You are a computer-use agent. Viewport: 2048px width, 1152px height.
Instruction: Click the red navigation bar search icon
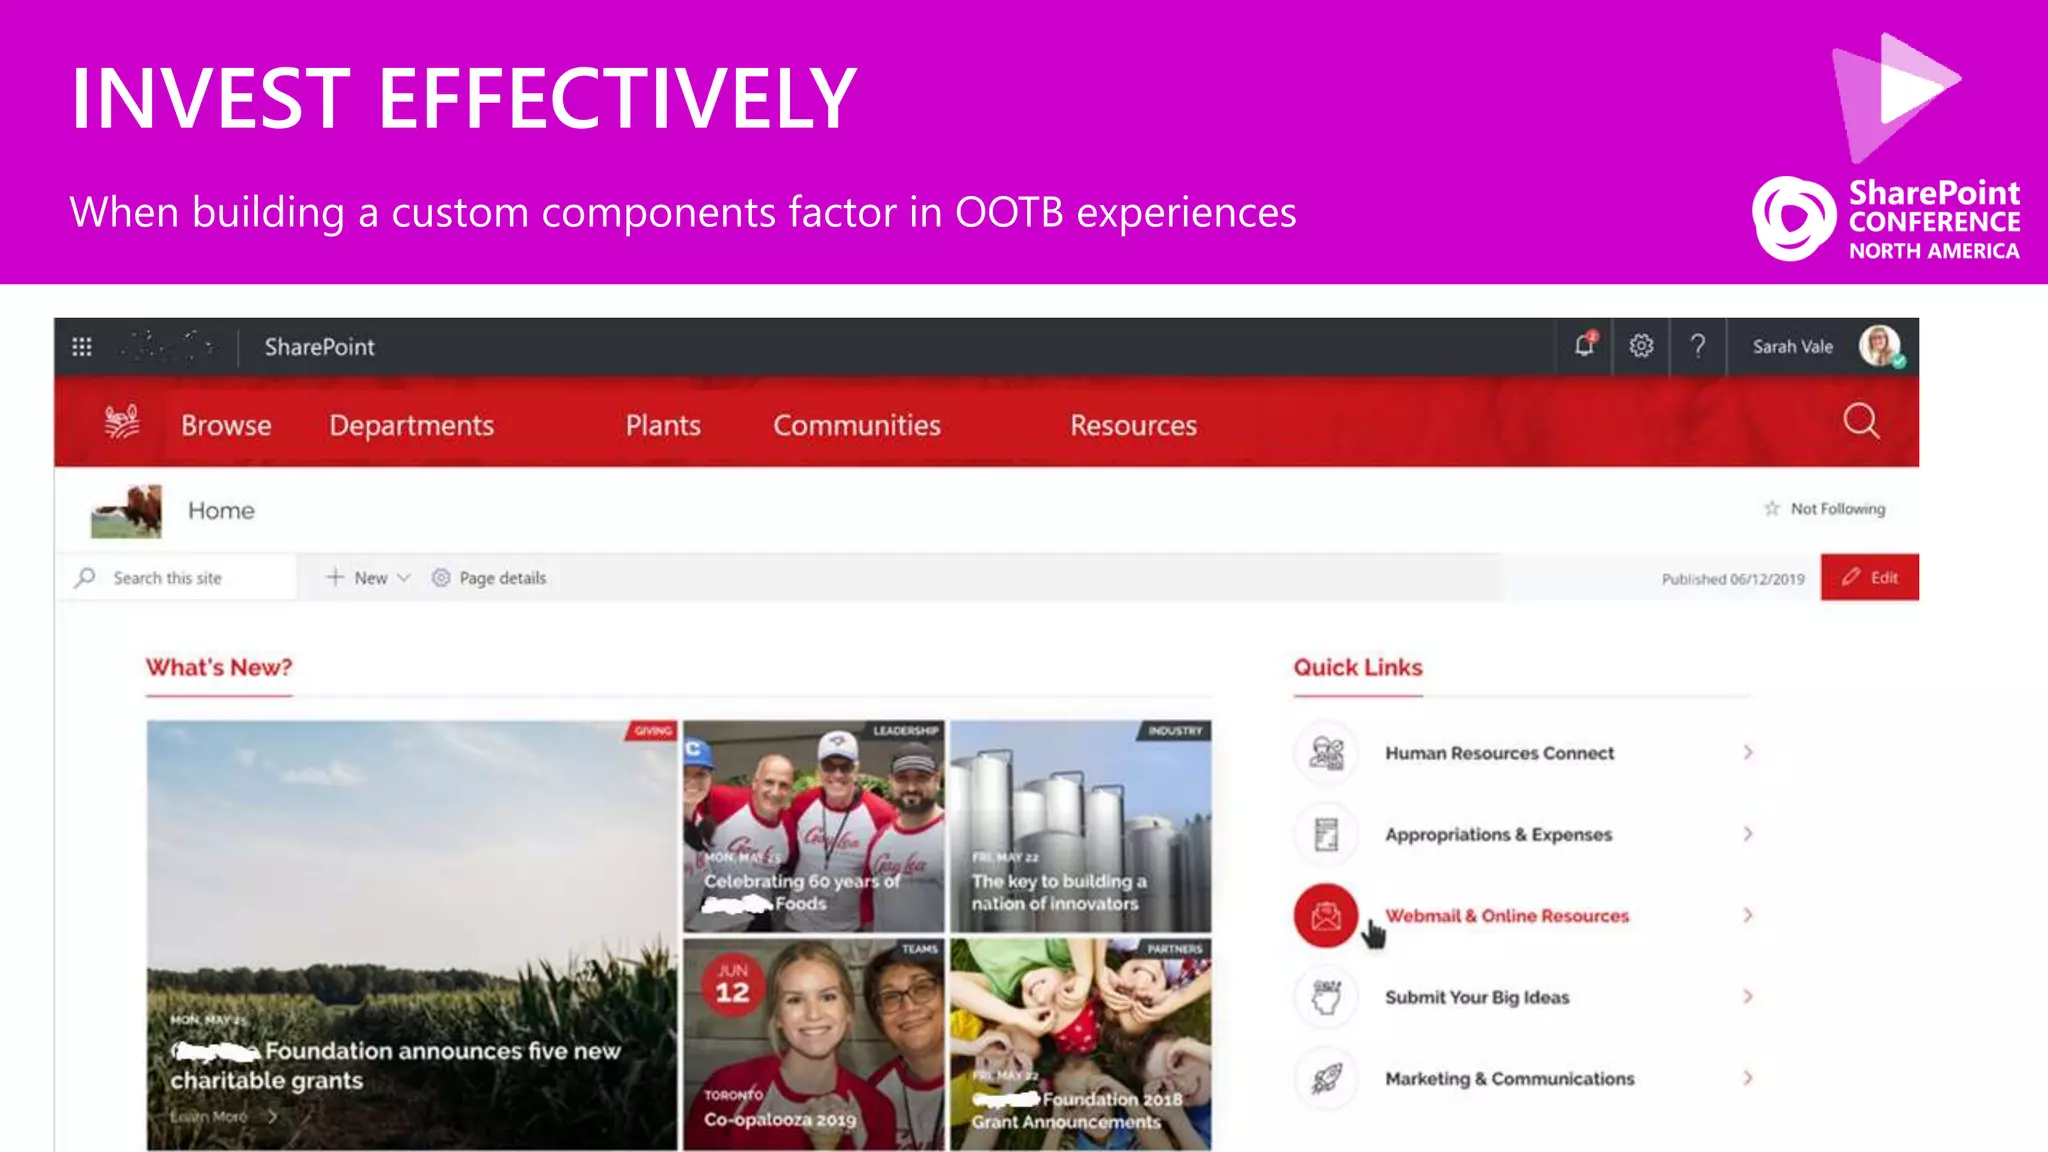[1860, 422]
